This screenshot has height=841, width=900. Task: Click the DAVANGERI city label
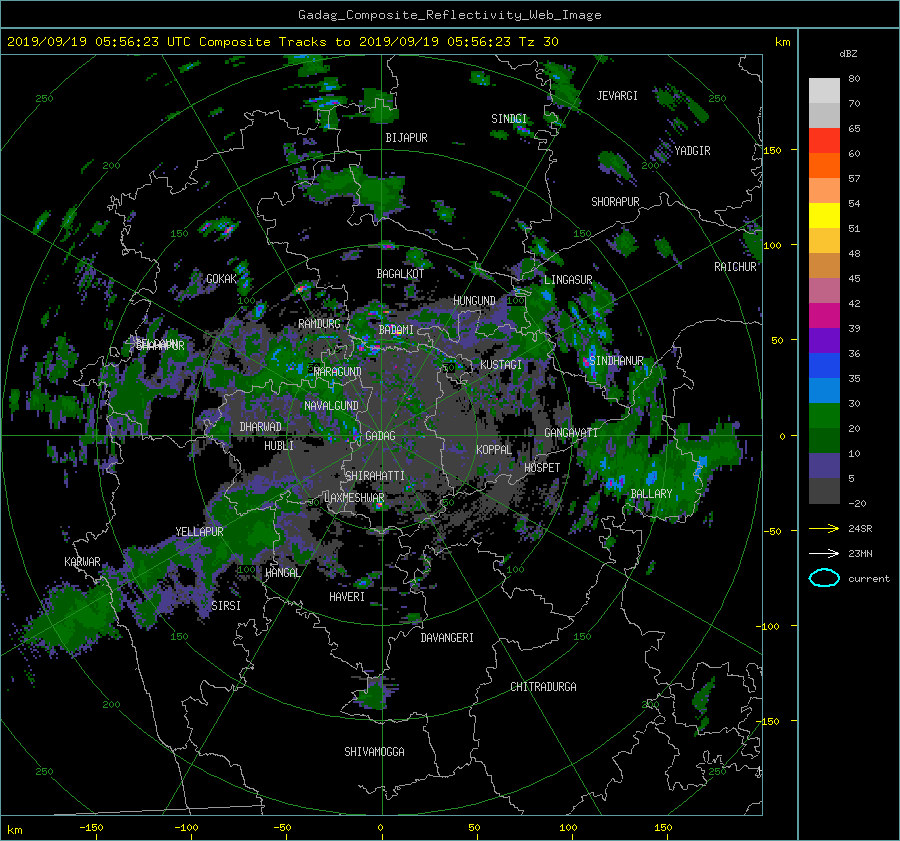[x=447, y=638]
